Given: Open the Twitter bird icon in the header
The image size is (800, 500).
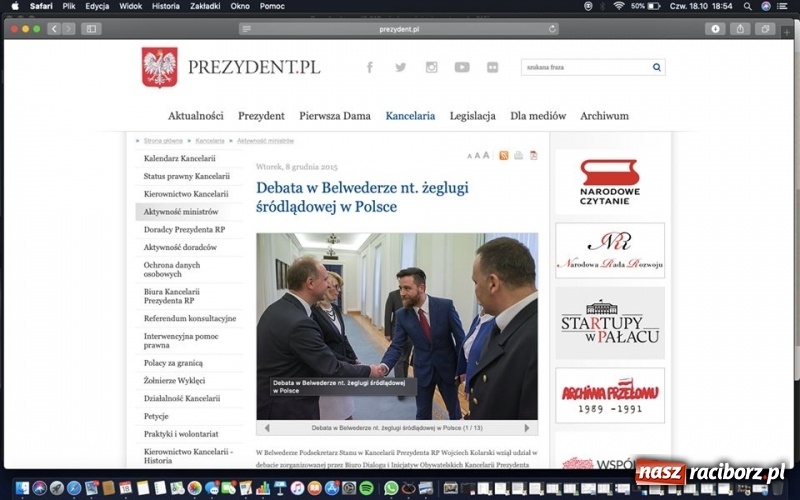Looking at the screenshot, I should pos(401,67).
